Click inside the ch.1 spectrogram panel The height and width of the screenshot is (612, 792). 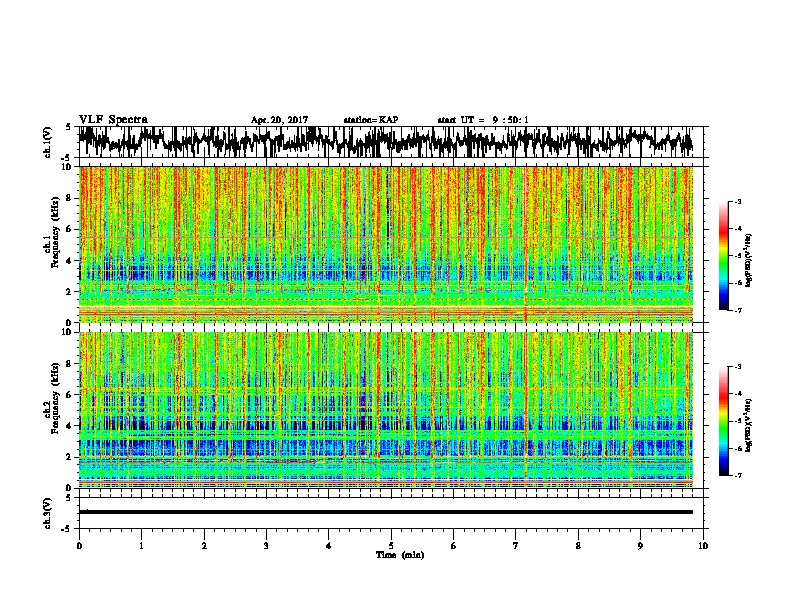pyautogui.click(x=385, y=244)
